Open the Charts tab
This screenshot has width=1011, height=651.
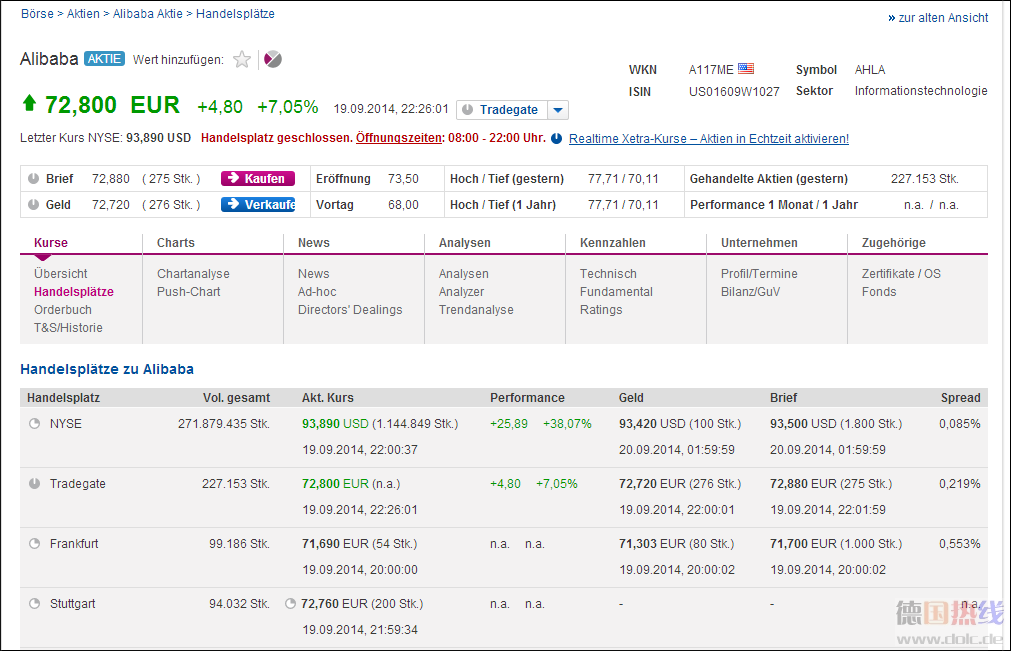point(175,242)
